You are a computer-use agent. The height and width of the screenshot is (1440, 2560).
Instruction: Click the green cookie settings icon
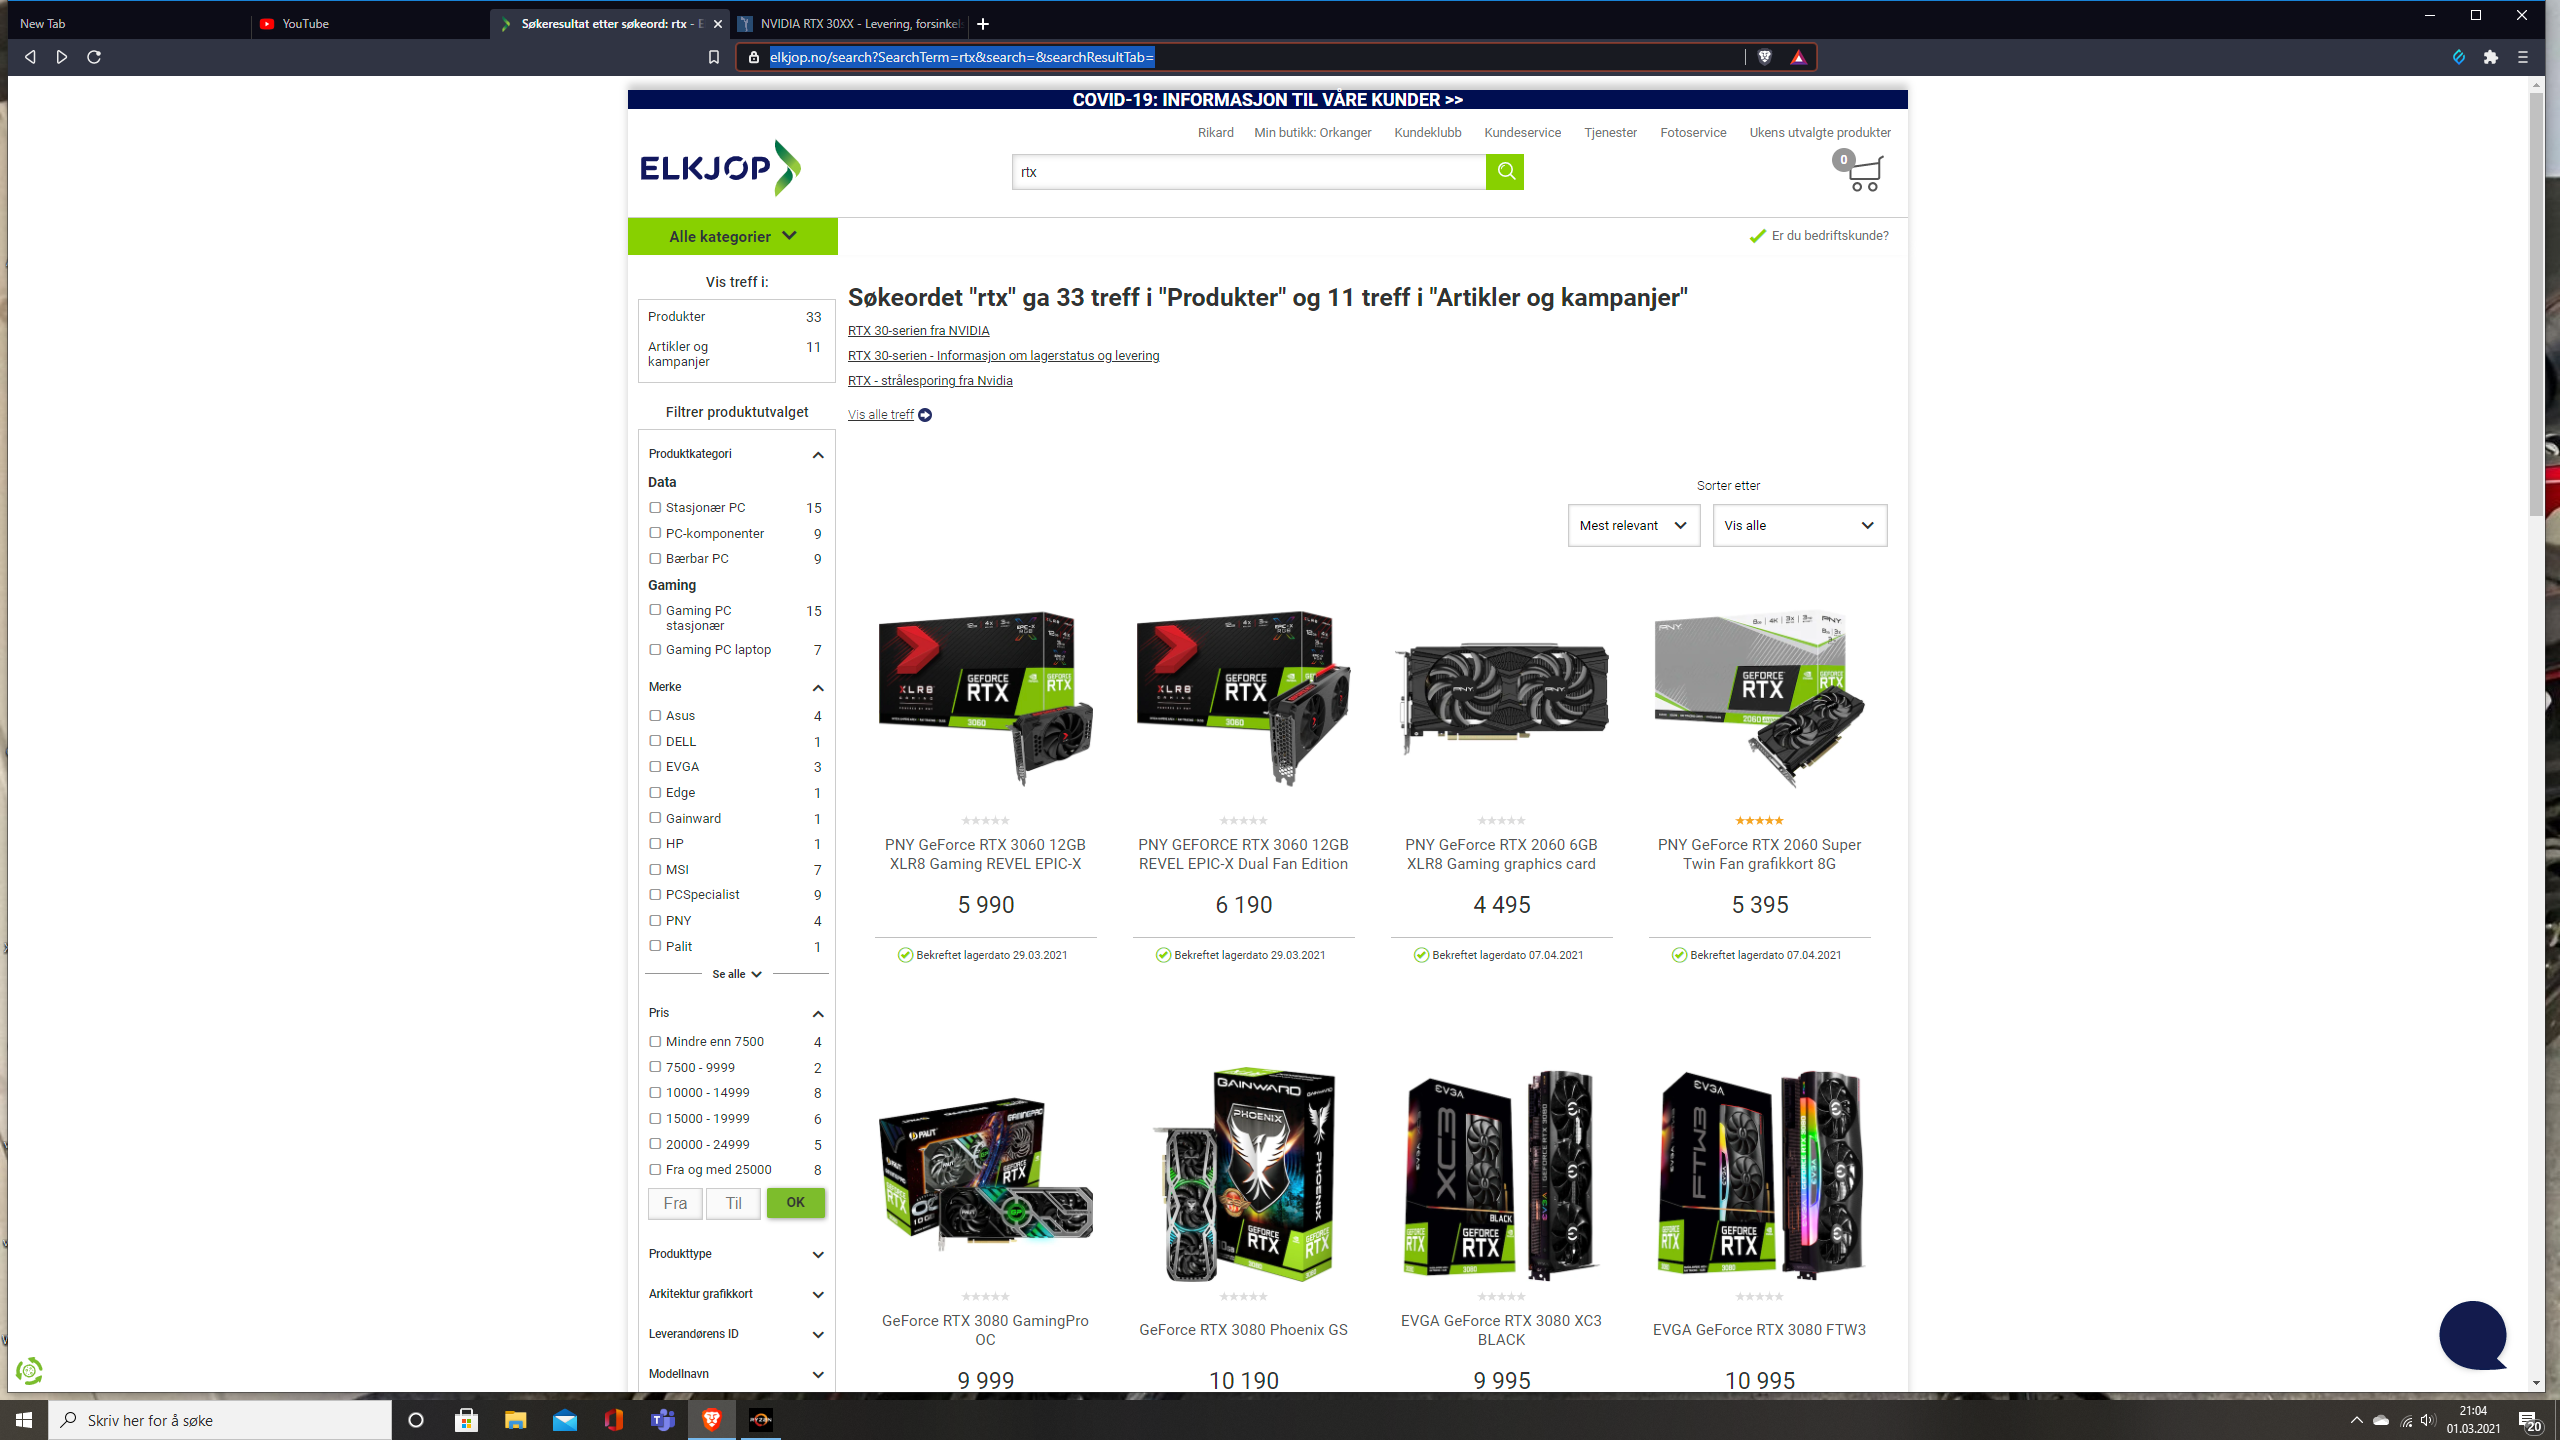click(29, 1371)
